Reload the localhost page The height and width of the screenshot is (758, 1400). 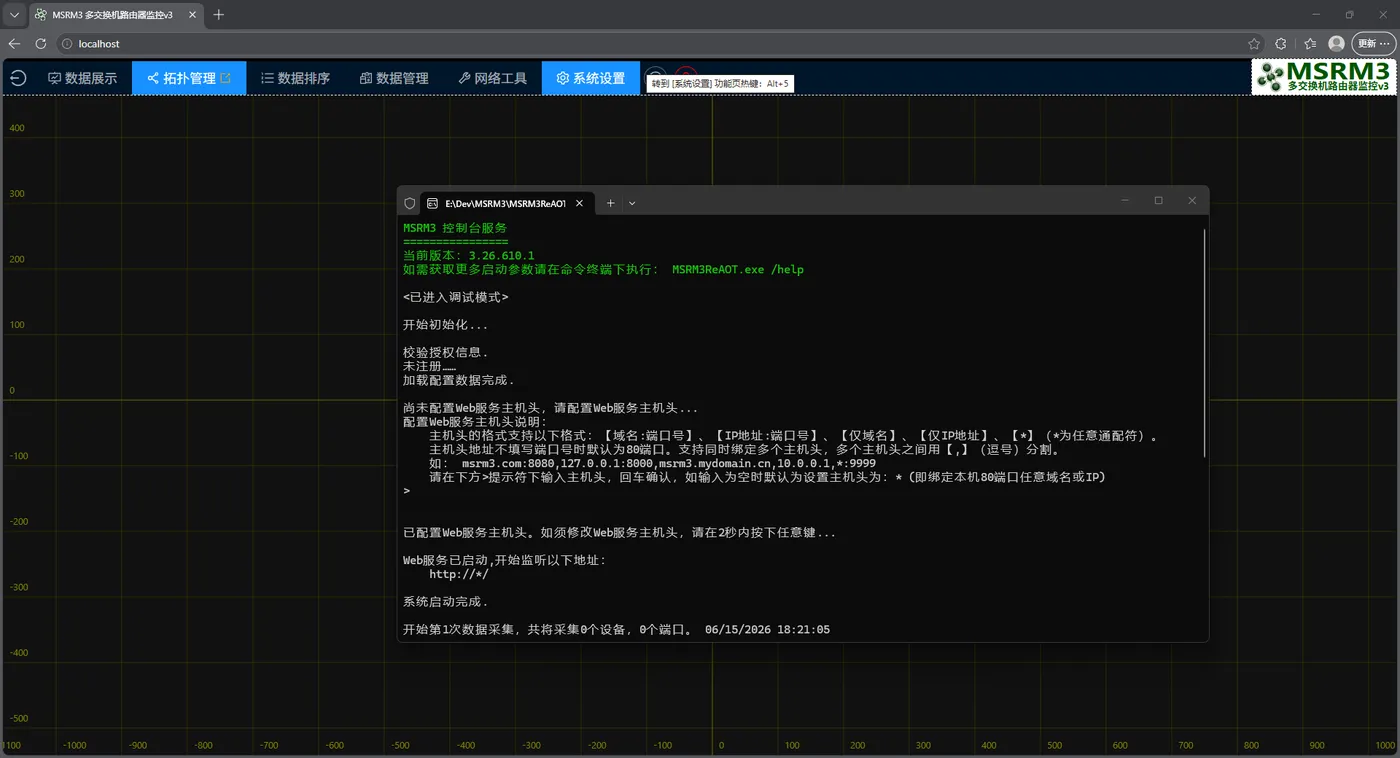(x=41, y=44)
